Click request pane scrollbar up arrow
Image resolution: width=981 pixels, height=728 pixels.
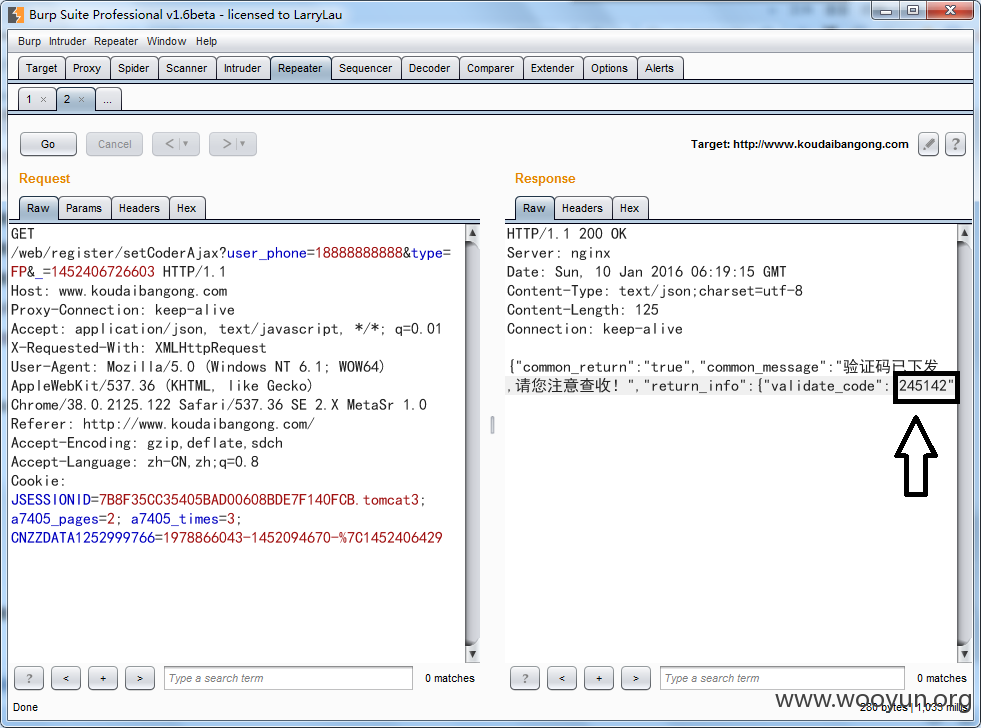[473, 233]
